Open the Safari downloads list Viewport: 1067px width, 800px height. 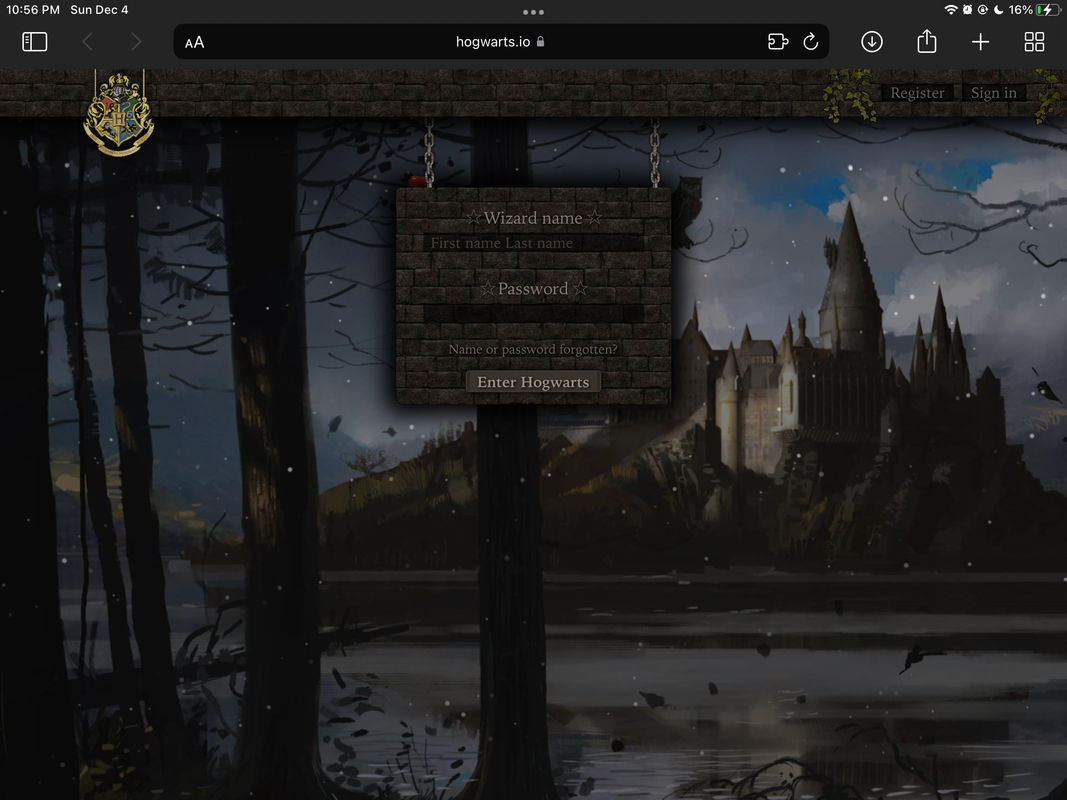pos(872,42)
